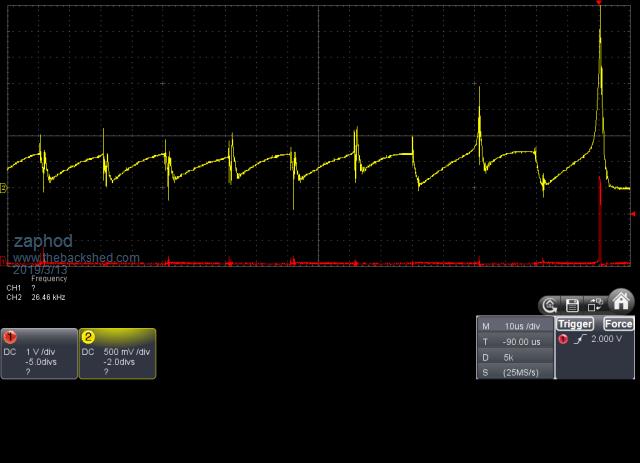
Task: Click the circular arrow home-reset icon
Action: click(549, 305)
